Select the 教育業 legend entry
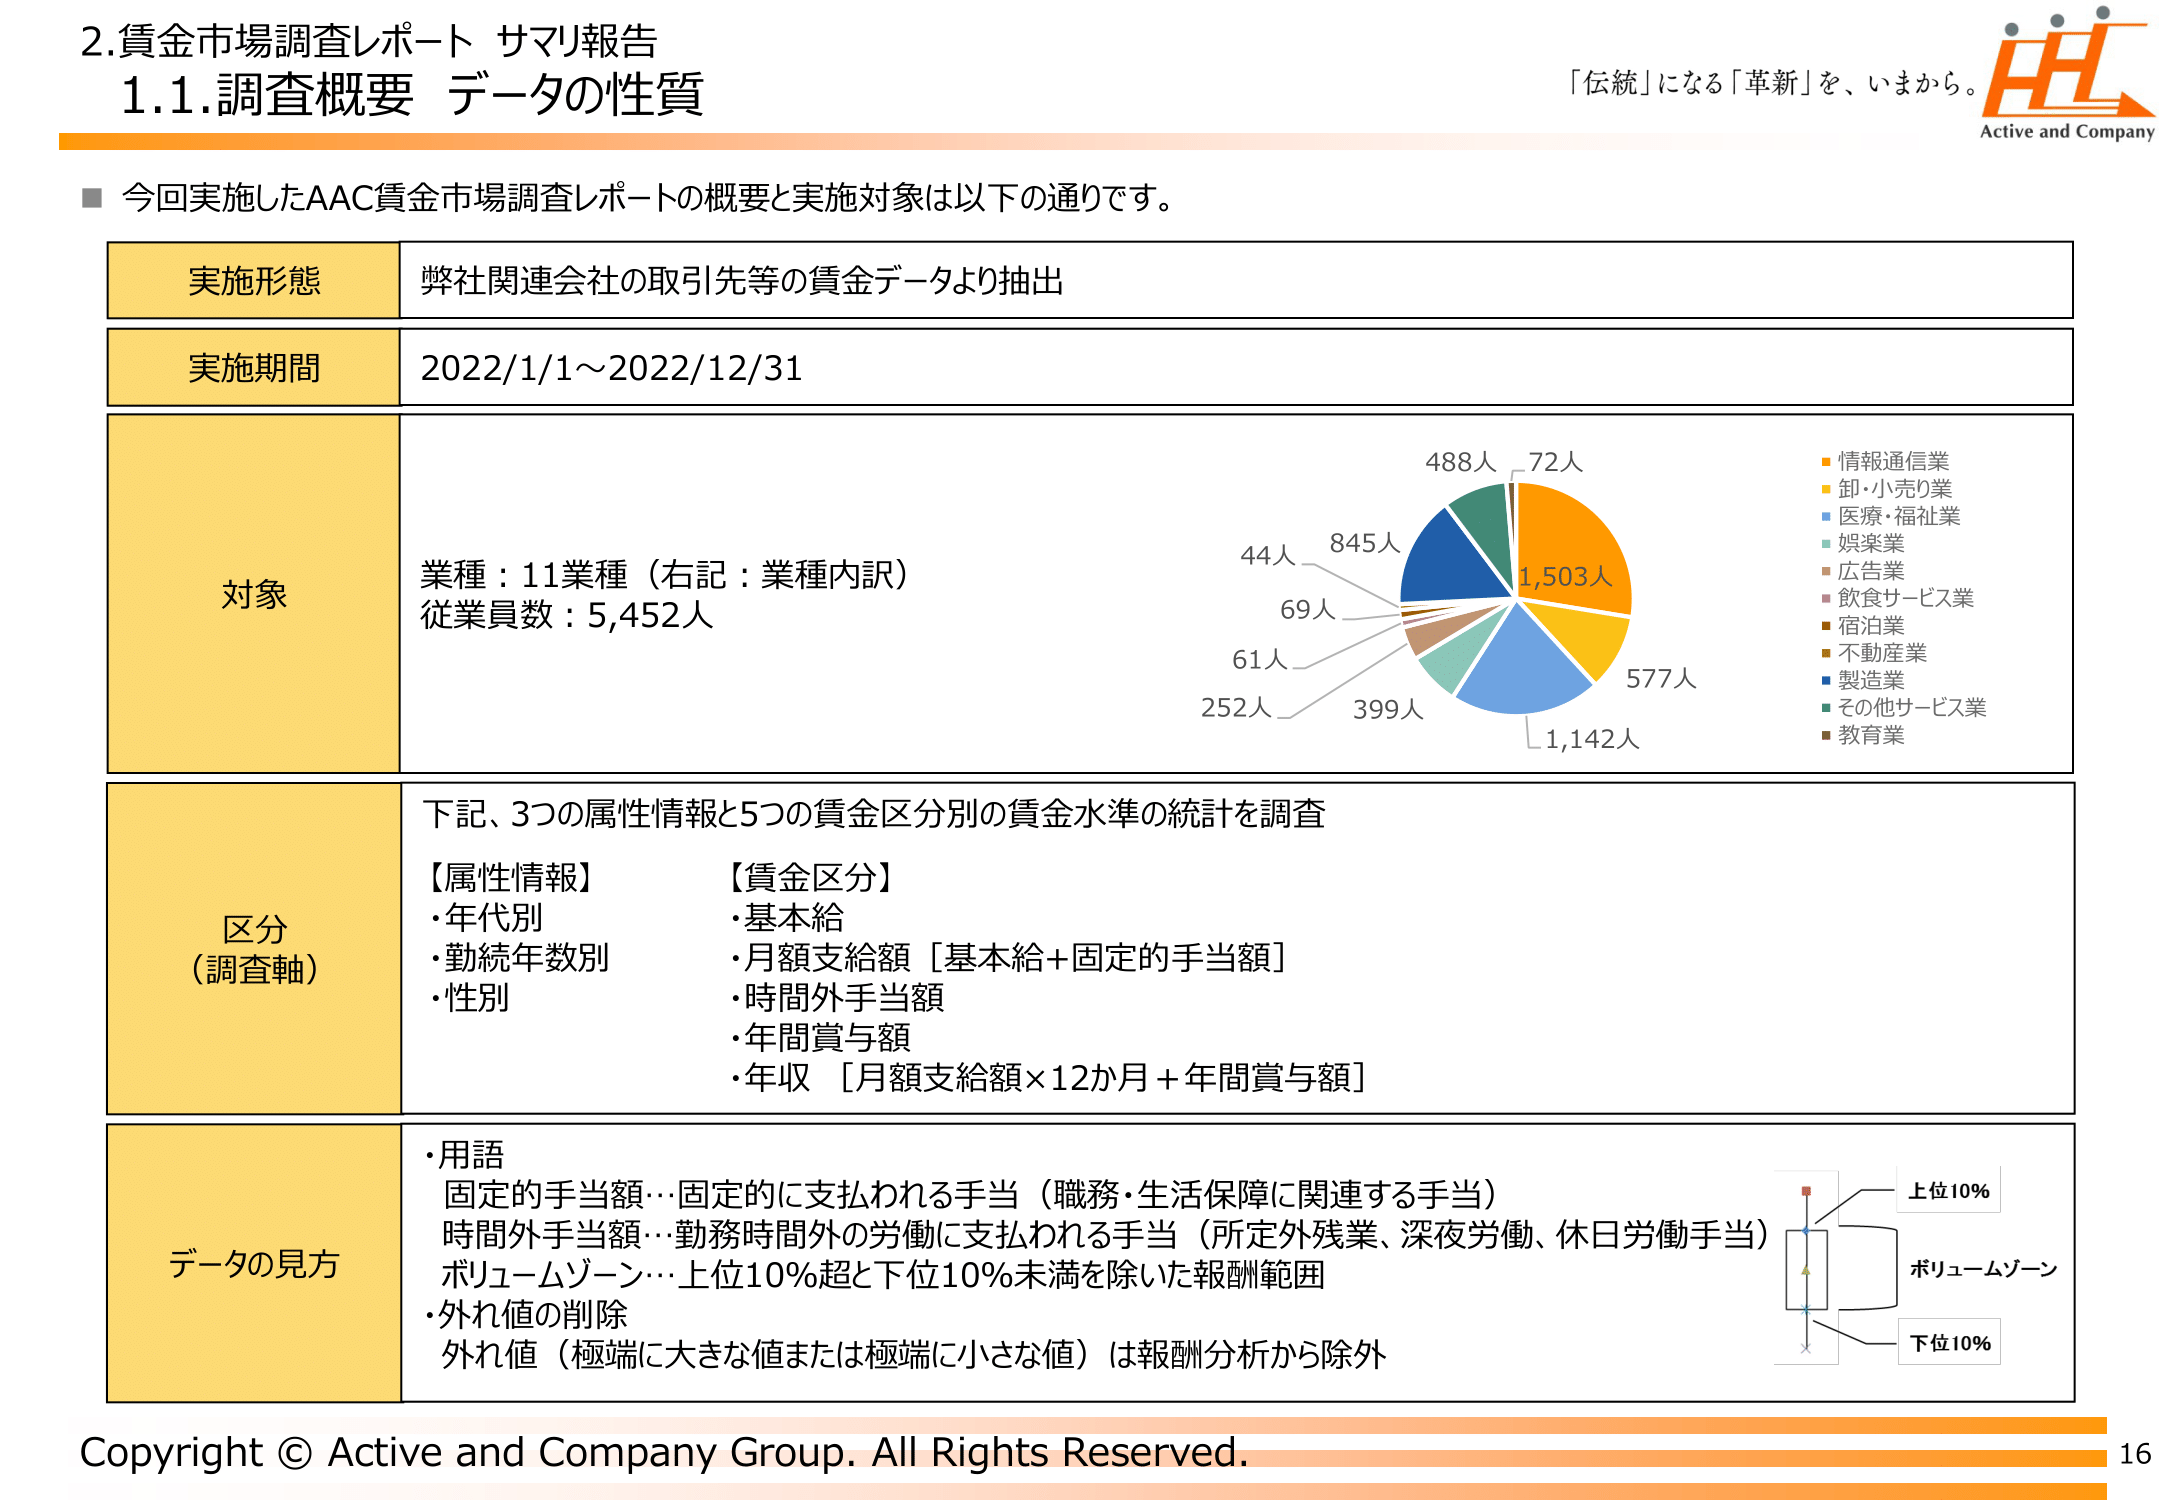Image resolution: width=2167 pixels, height=1500 pixels. coord(1870,735)
